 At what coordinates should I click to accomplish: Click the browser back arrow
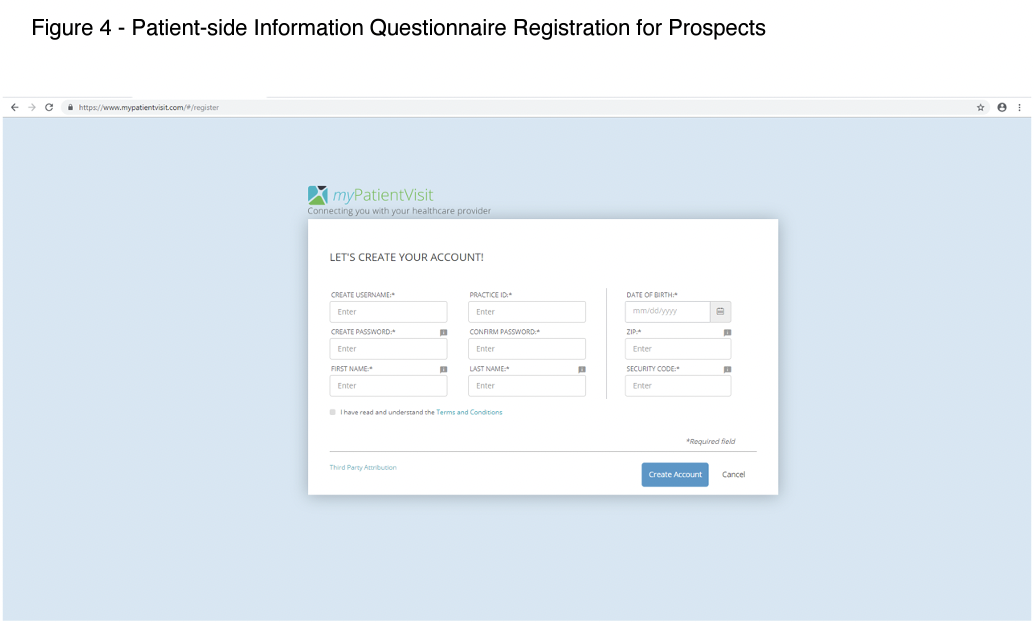point(15,108)
